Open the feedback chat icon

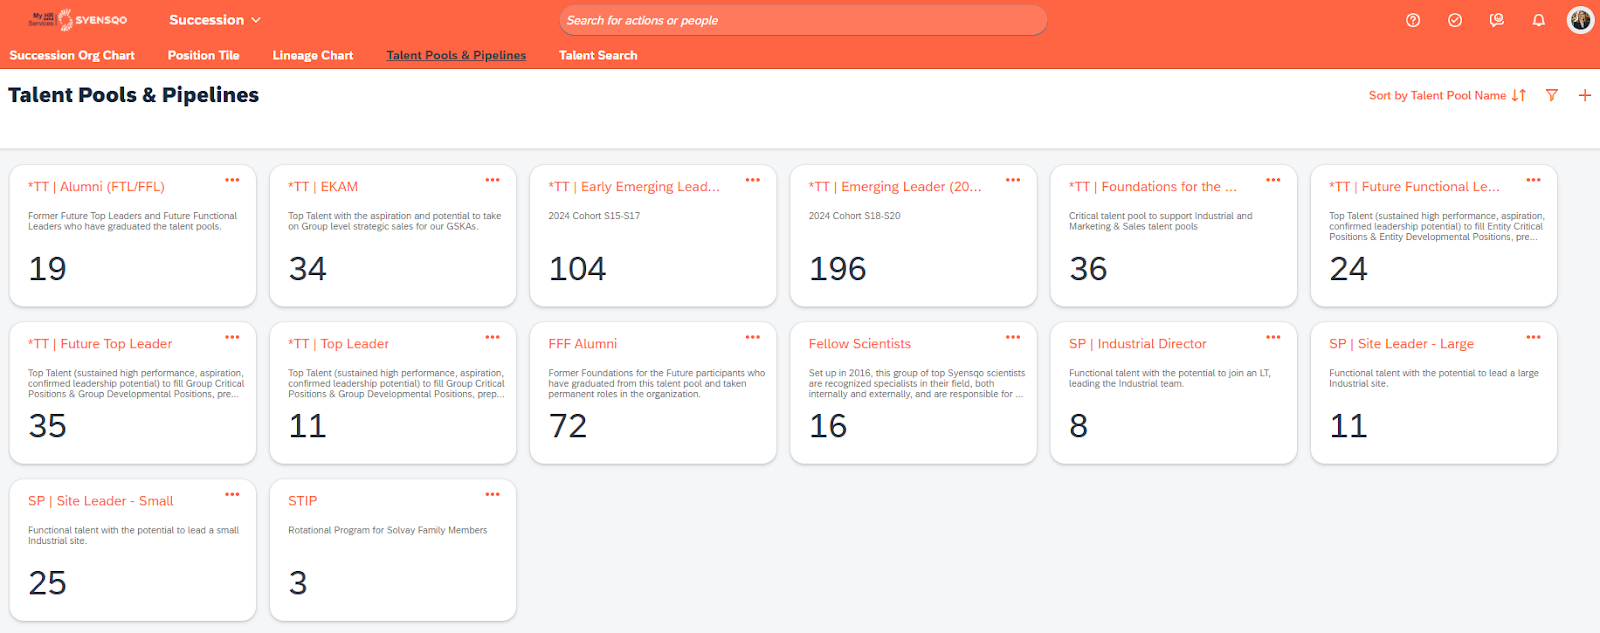[x=1497, y=20]
